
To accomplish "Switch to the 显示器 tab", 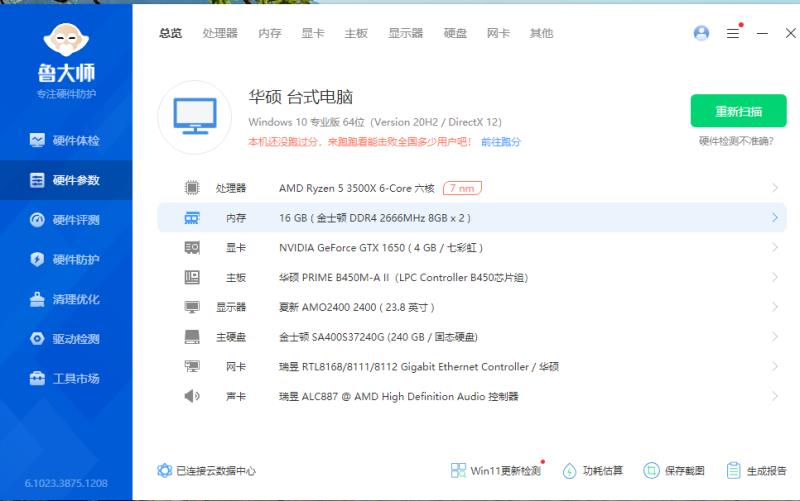I will tap(406, 33).
